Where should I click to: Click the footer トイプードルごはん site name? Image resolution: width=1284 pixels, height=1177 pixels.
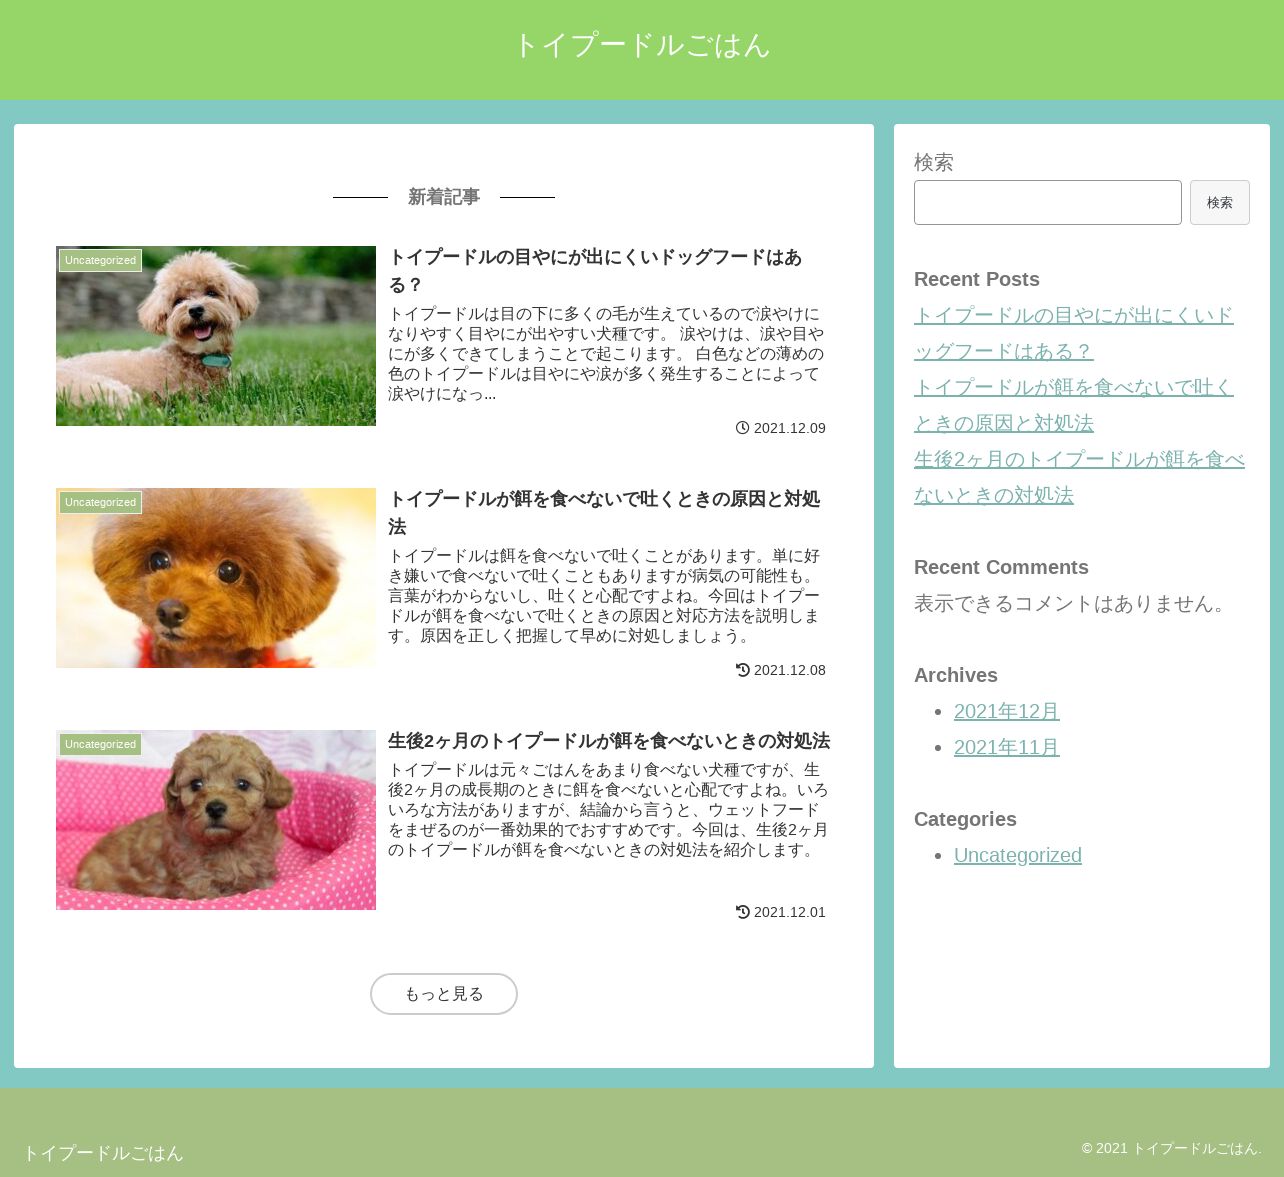coord(103,1153)
